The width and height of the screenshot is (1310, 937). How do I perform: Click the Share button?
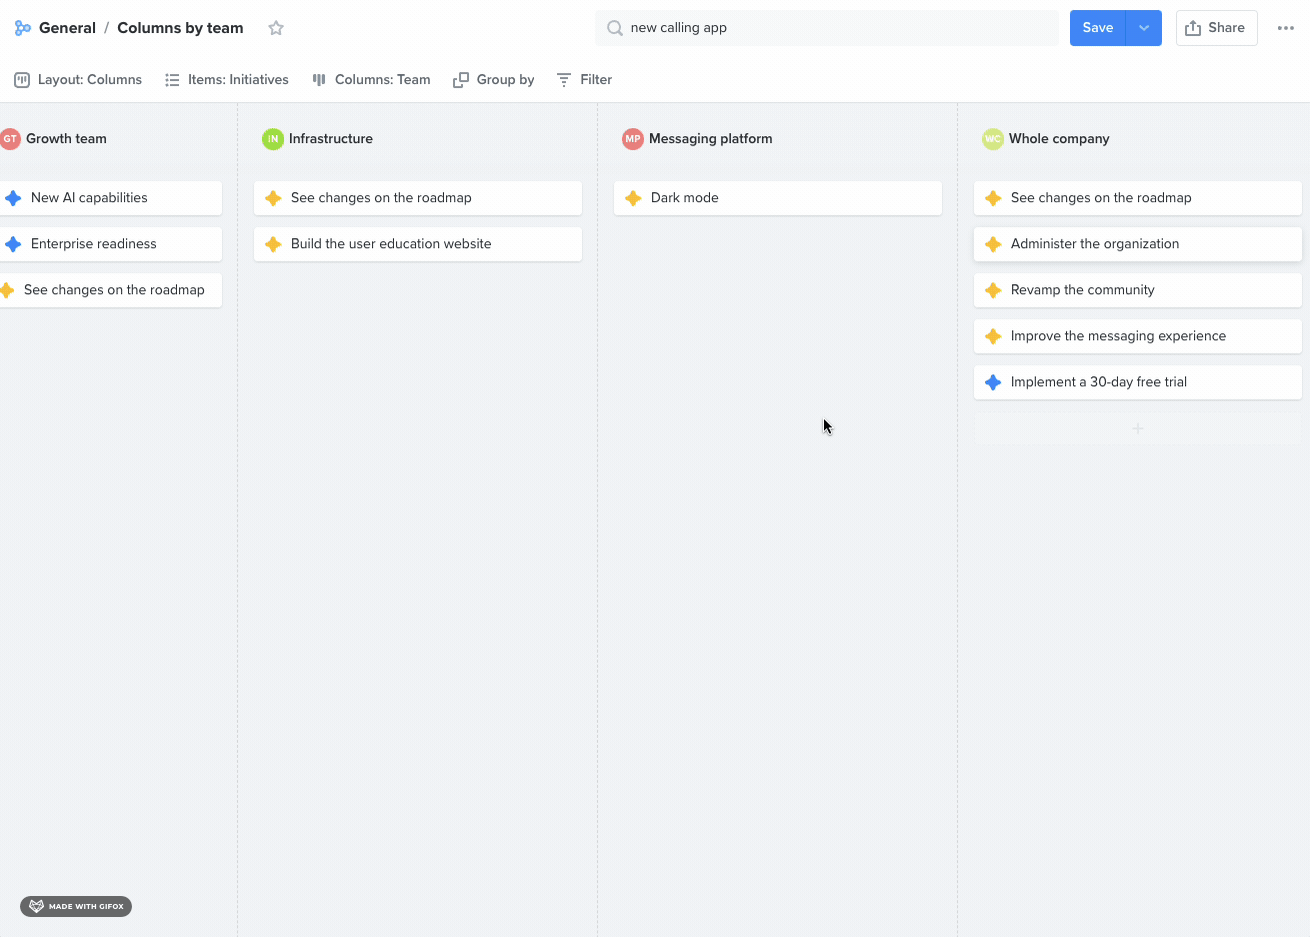tap(1216, 27)
